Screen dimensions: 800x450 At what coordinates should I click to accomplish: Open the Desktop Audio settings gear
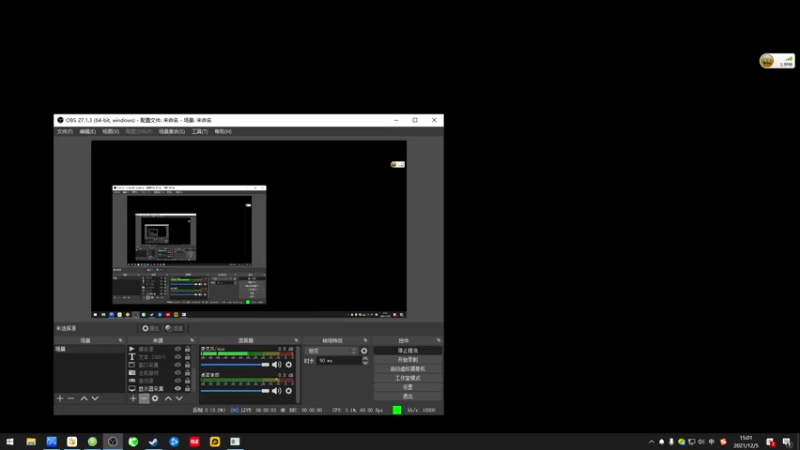pos(289,391)
